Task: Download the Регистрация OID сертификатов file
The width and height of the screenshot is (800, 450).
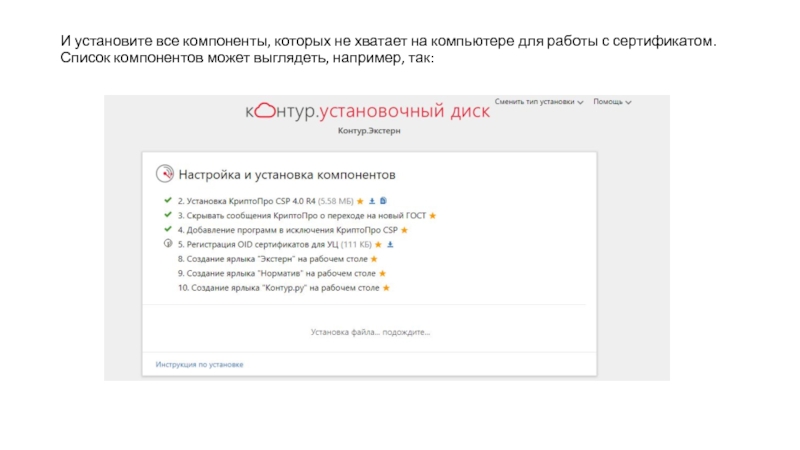Action: click(x=390, y=244)
